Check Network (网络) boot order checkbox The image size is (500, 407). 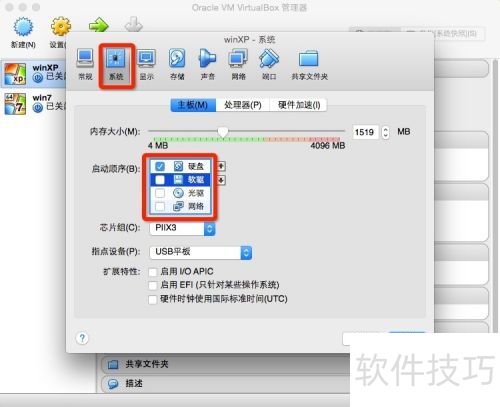160,206
